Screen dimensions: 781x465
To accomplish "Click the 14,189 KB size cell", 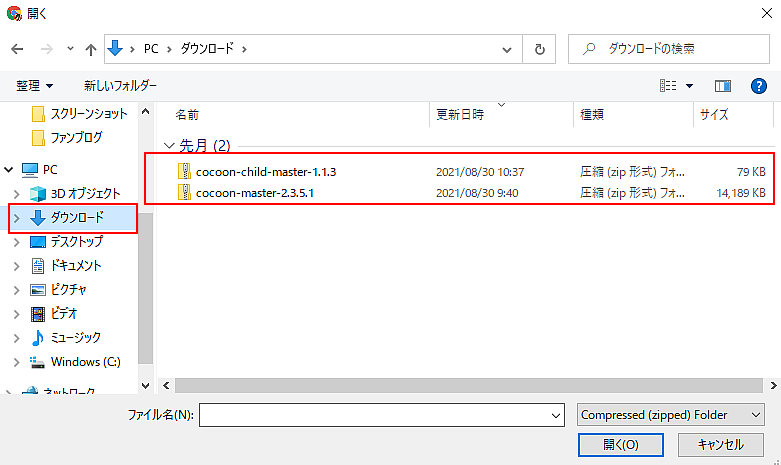I will (x=741, y=193).
